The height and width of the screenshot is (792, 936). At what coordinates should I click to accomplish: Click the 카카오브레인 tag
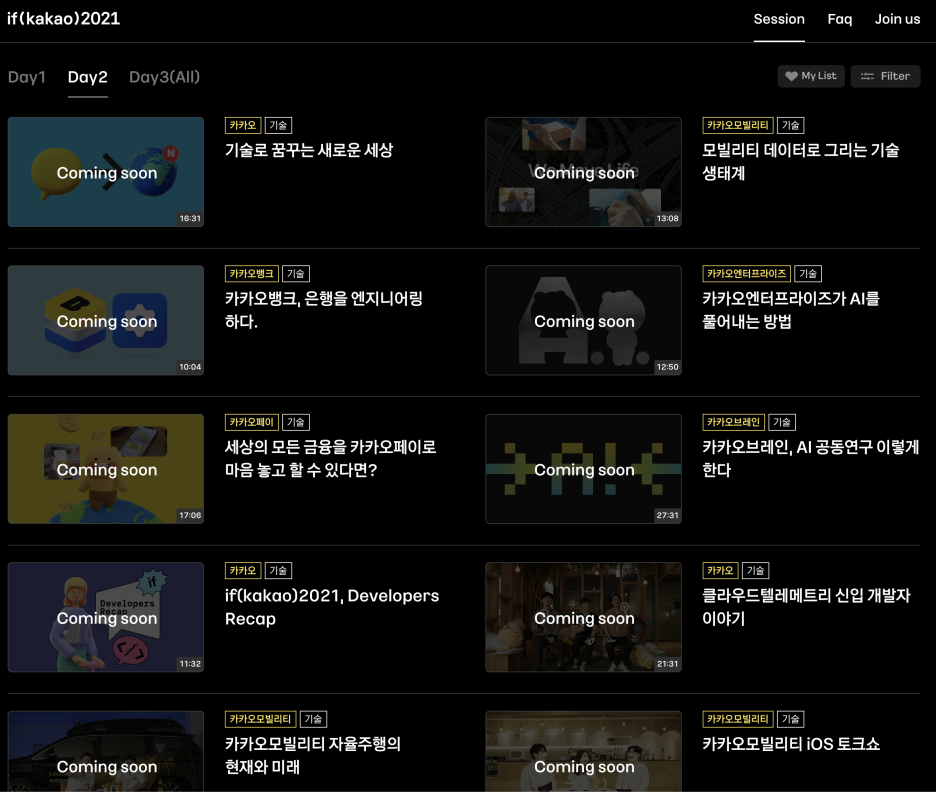coord(734,422)
